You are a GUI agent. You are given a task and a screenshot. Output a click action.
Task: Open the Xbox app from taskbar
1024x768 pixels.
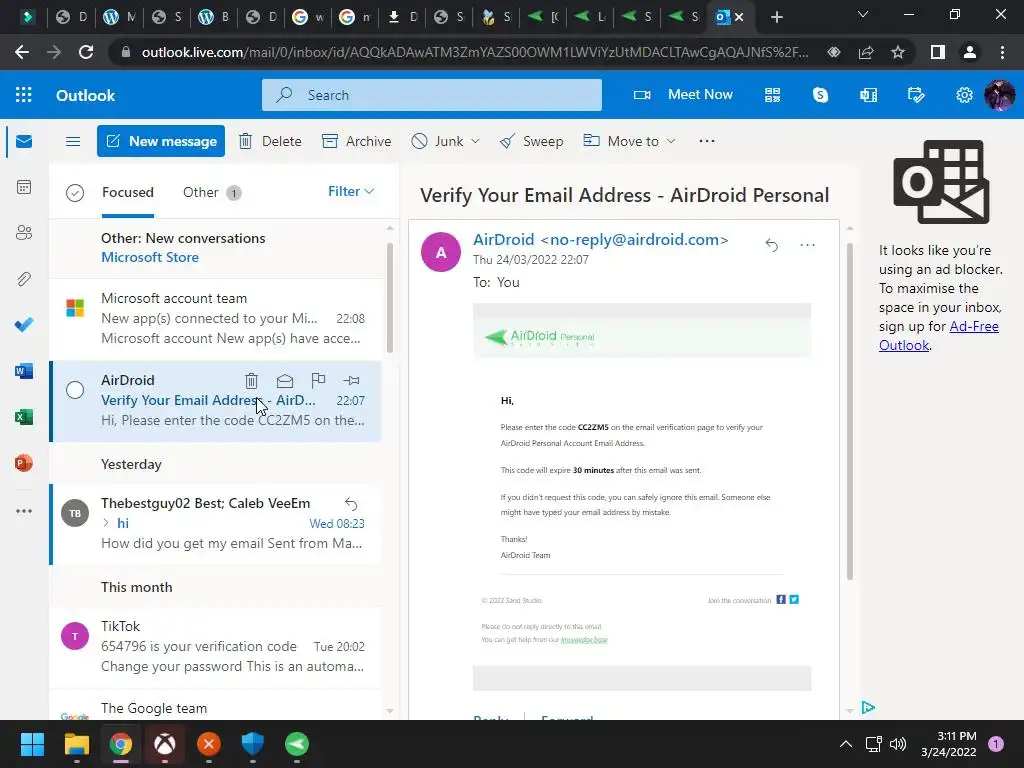tap(165, 744)
